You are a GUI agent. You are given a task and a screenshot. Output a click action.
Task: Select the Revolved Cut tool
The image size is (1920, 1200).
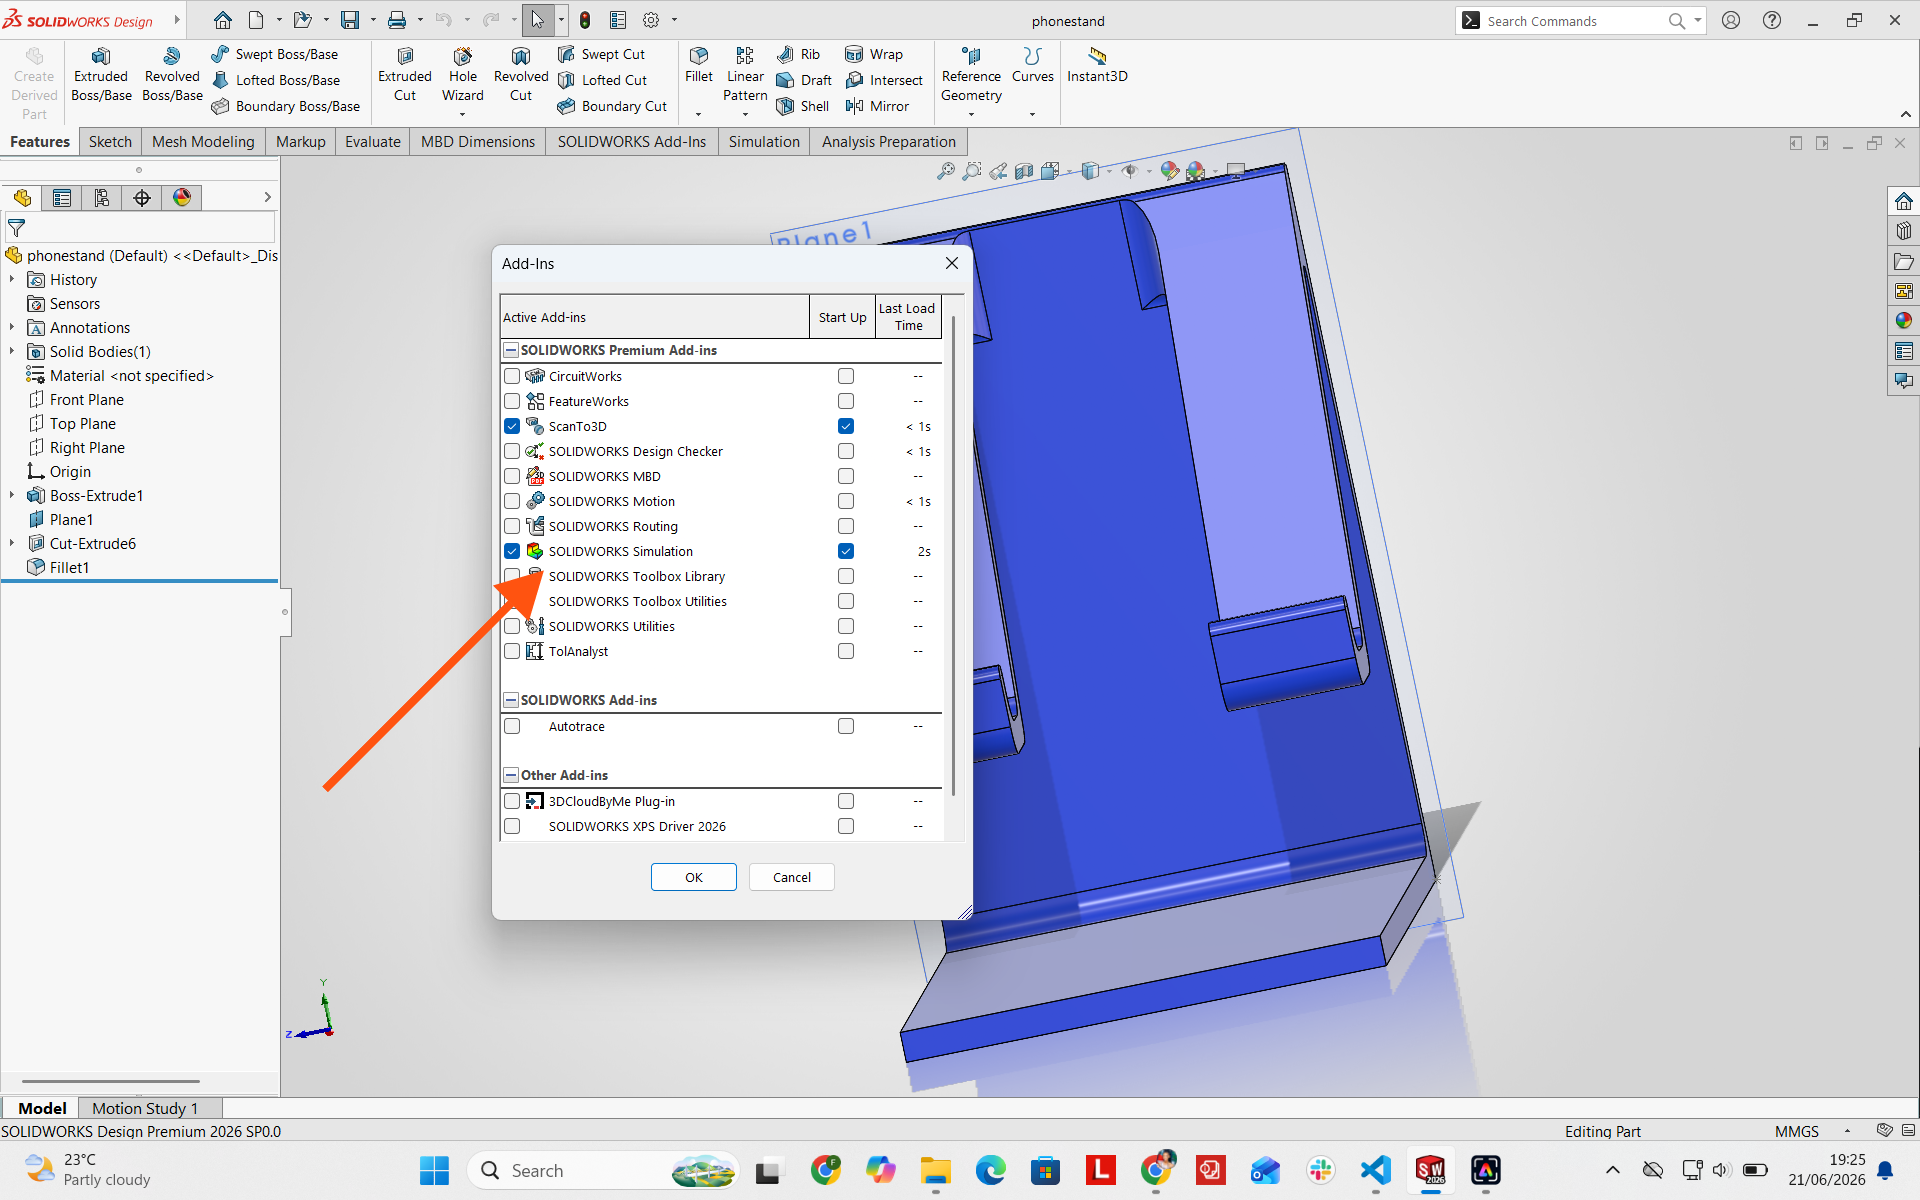coord(521,75)
